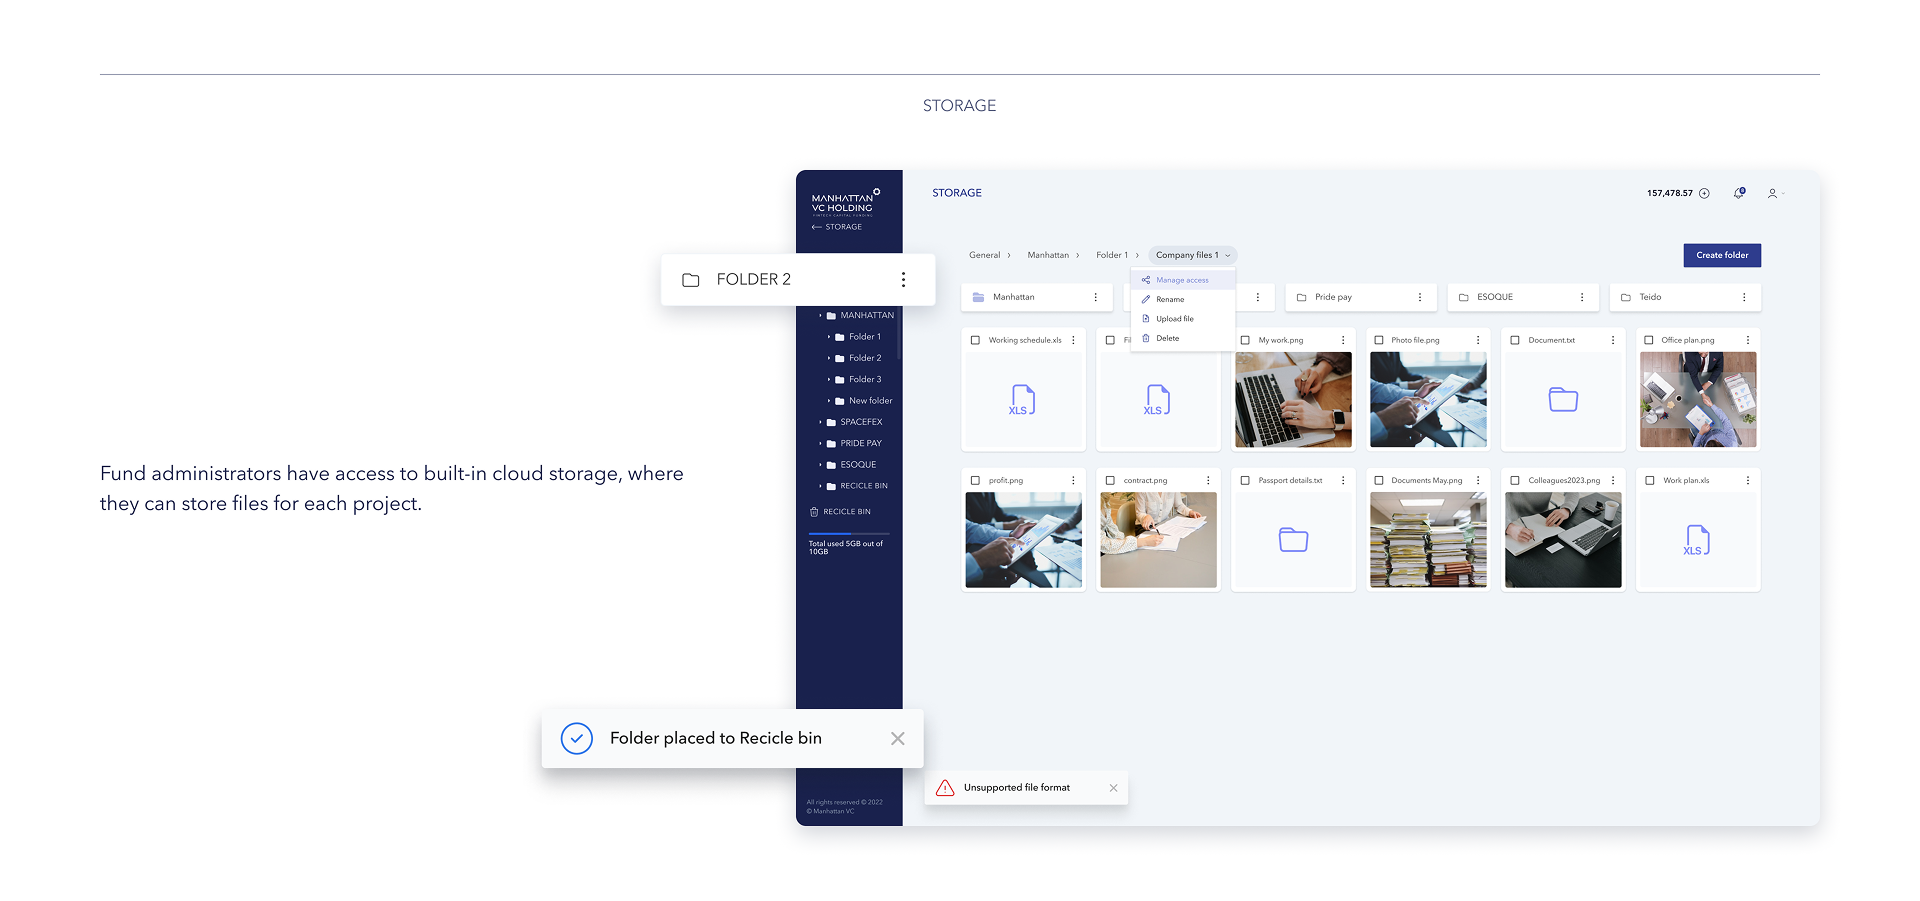Expand the PRIDE PAY arrow in sidebar tree

point(820,444)
